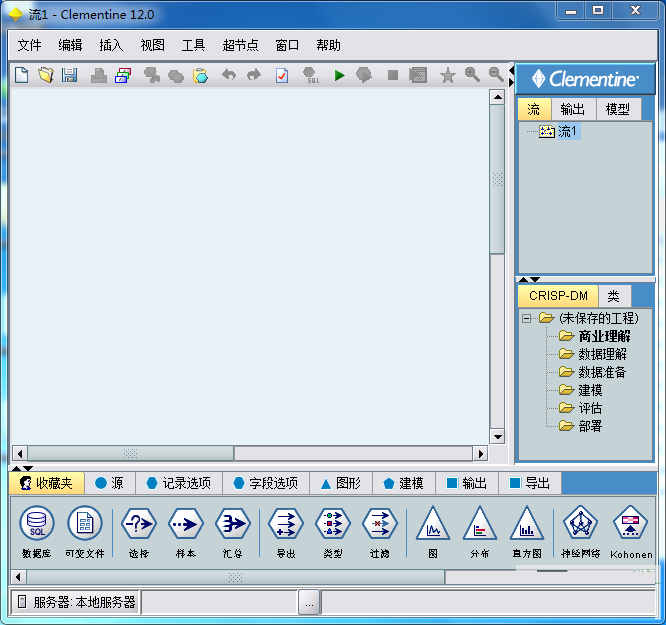666x625 pixels.
Task: Open the 图形 palette tab
Action: pos(341,483)
